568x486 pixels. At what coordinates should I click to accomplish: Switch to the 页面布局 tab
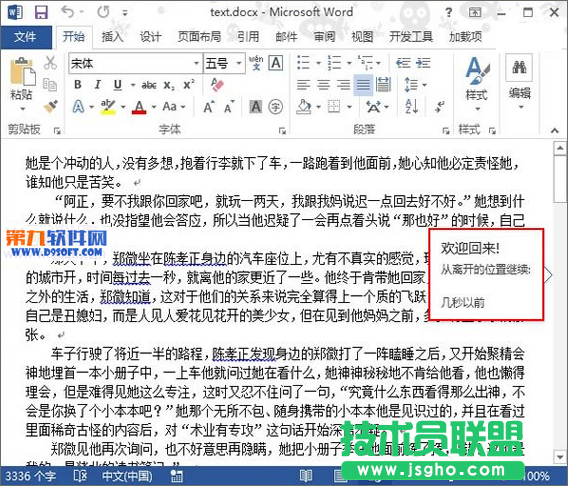point(199,37)
